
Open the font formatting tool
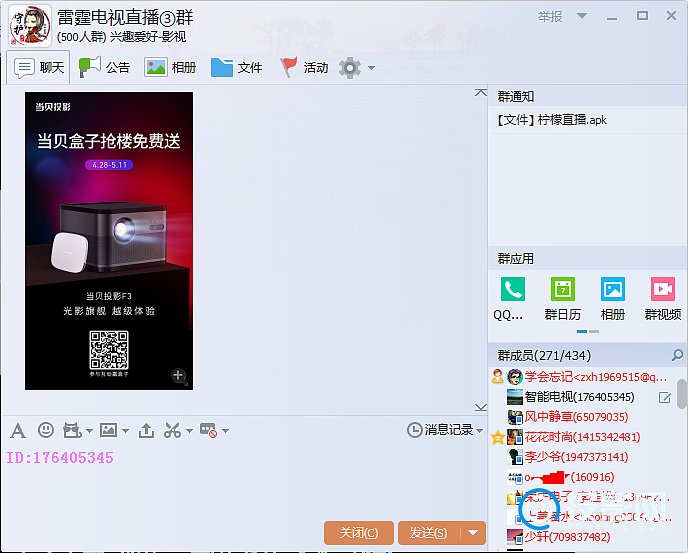(x=18, y=430)
